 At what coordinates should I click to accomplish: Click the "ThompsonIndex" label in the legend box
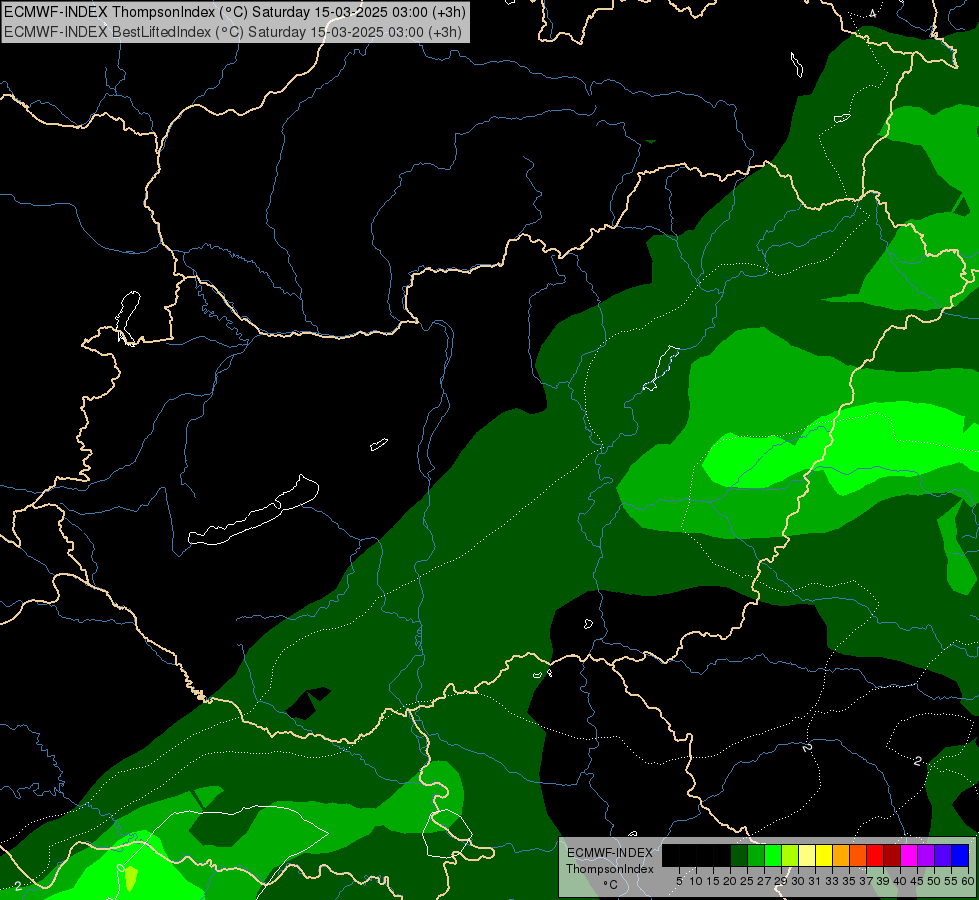tap(610, 869)
